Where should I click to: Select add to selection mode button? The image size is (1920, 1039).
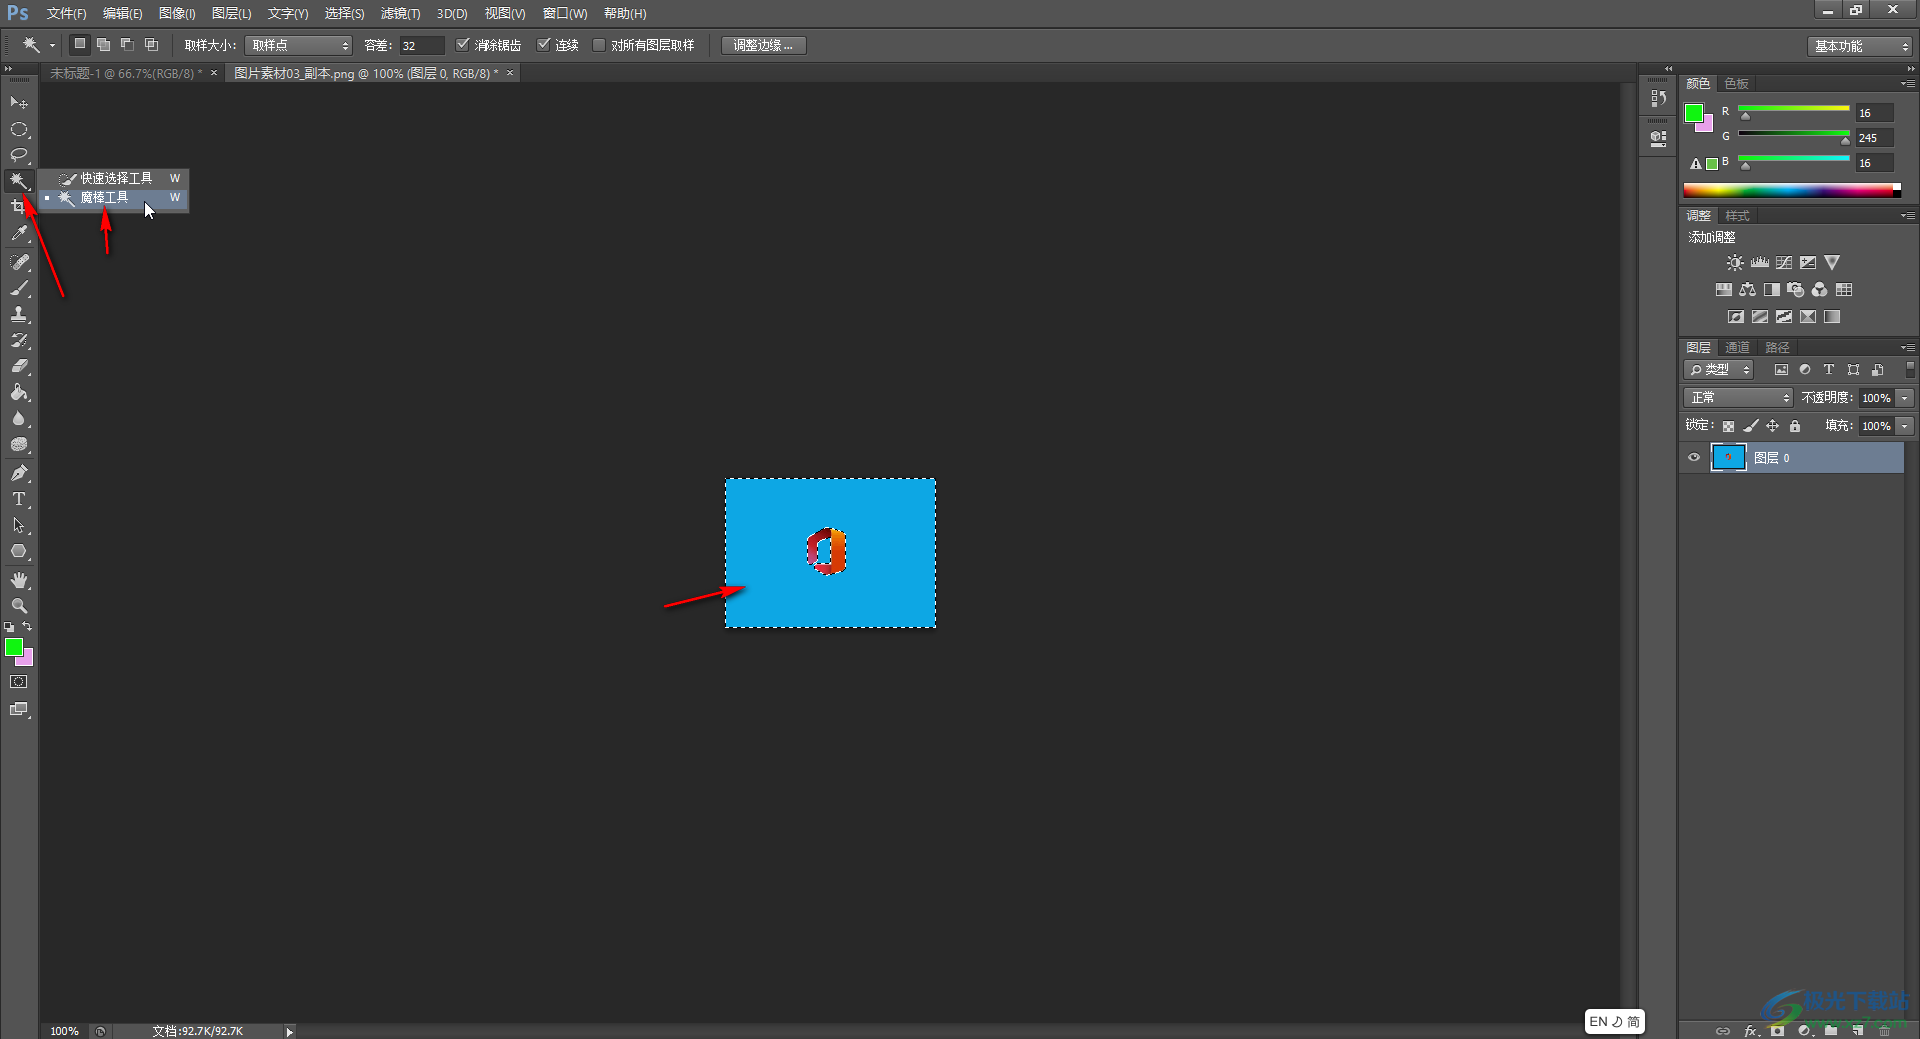pyautogui.click(x=103, y=45)
